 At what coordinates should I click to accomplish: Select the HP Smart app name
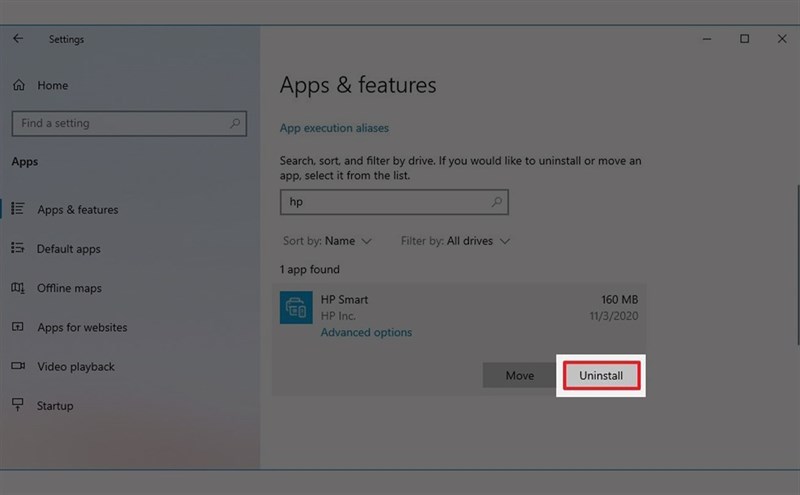[x=344, y=300]
